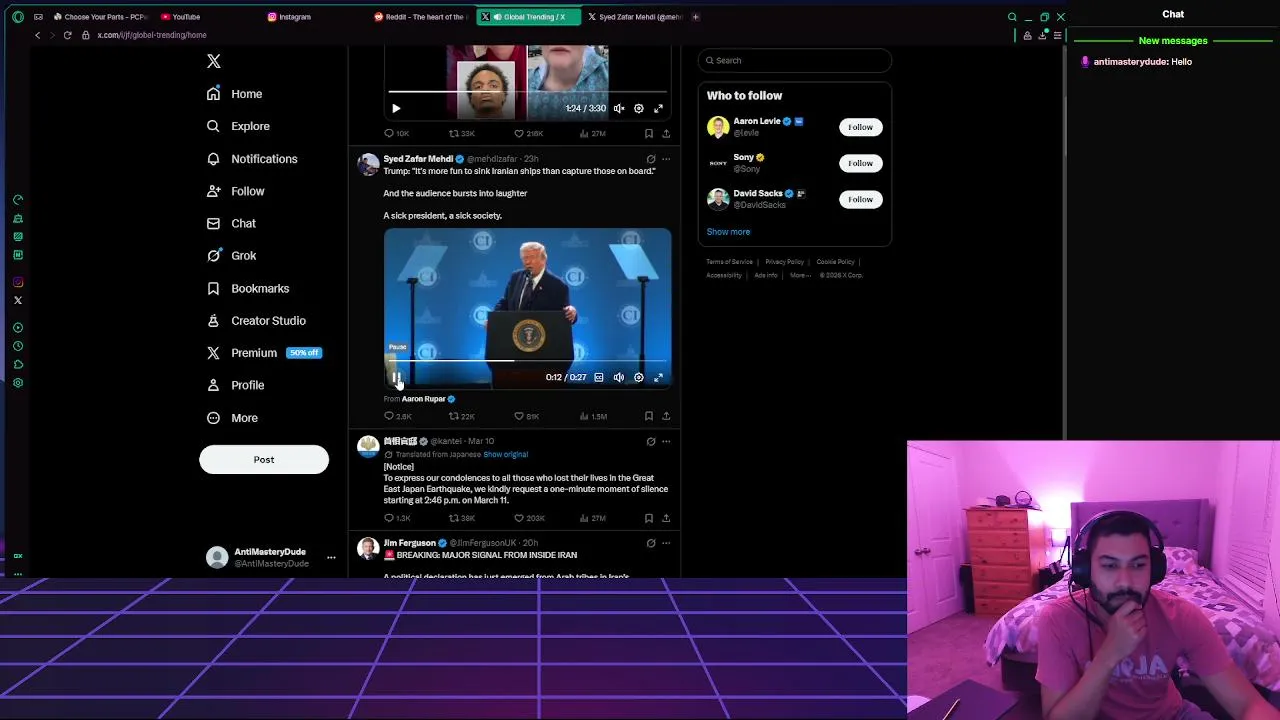Open Grok icon on @kantei post
Image resolution: width=1280 pixels, height=720 pixels.
click(x=651, y=441)
